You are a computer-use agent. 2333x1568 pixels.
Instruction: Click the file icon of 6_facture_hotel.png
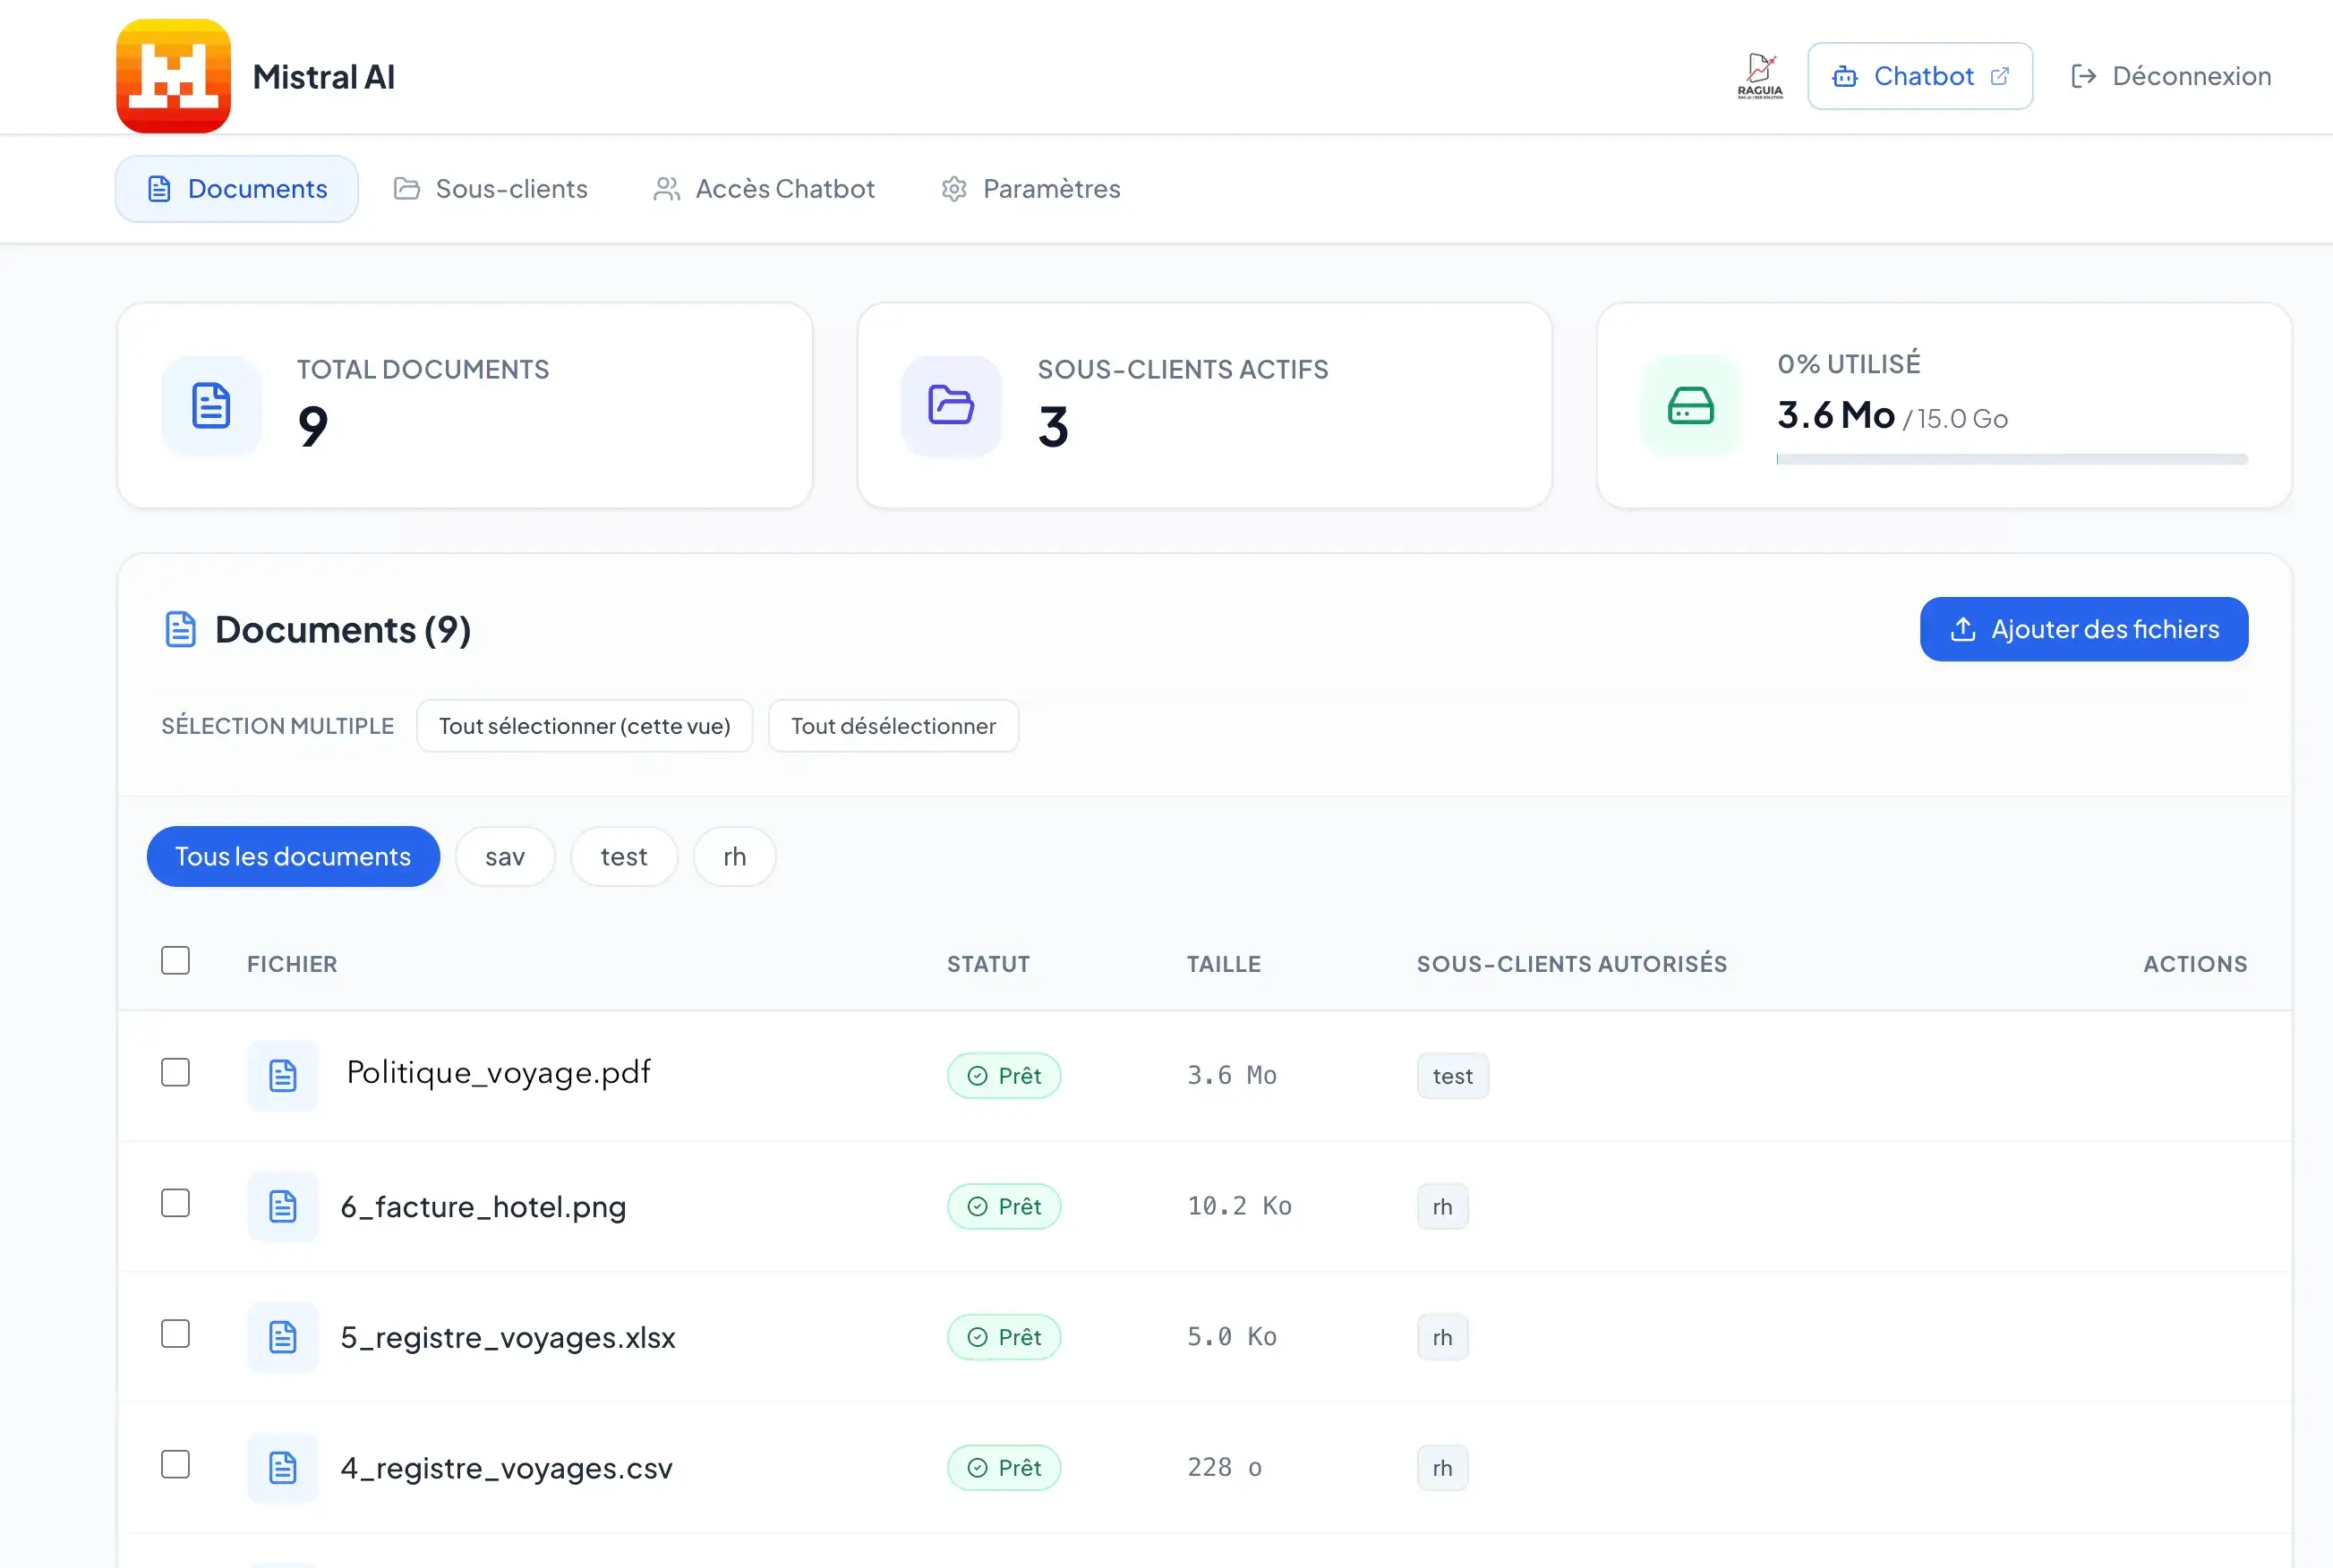283,1207
